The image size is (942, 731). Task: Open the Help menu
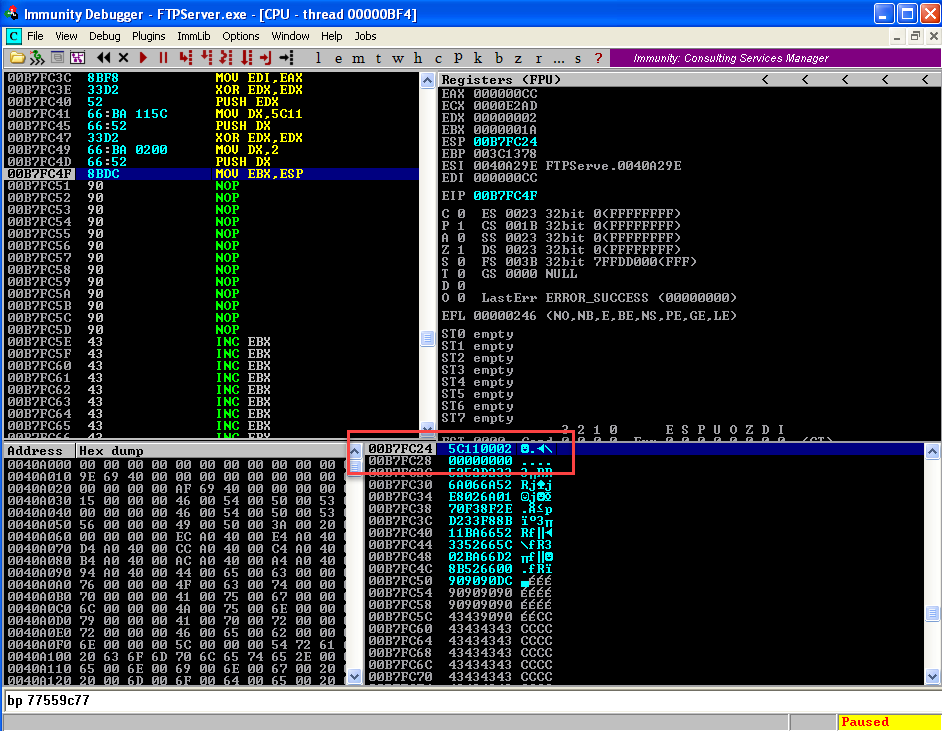331,36
